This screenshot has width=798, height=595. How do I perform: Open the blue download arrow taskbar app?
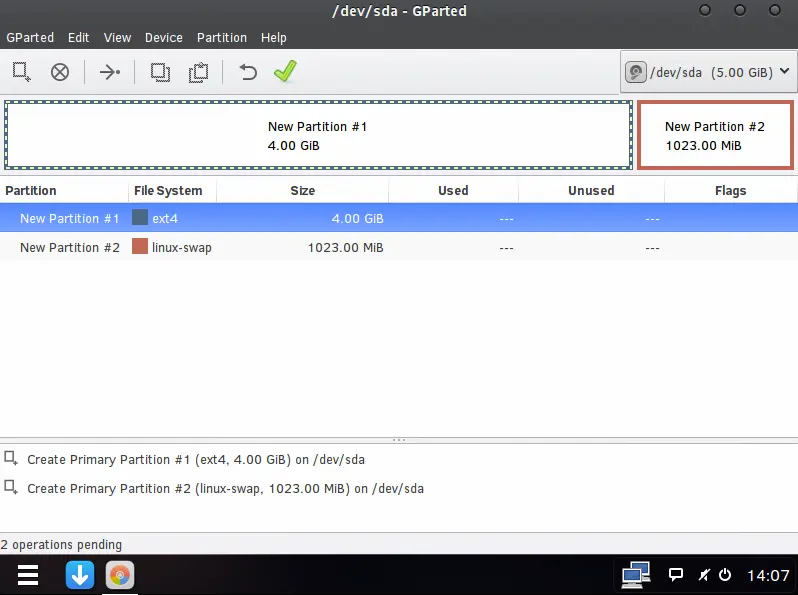tap(80, 575)
